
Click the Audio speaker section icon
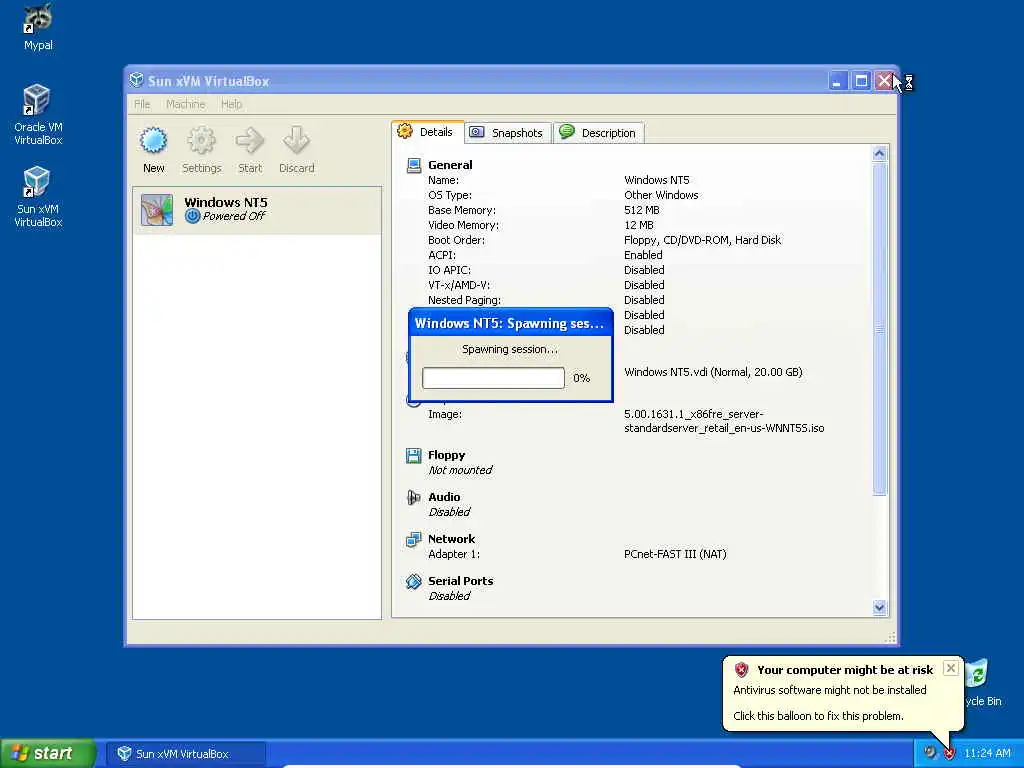pos(413,498)
